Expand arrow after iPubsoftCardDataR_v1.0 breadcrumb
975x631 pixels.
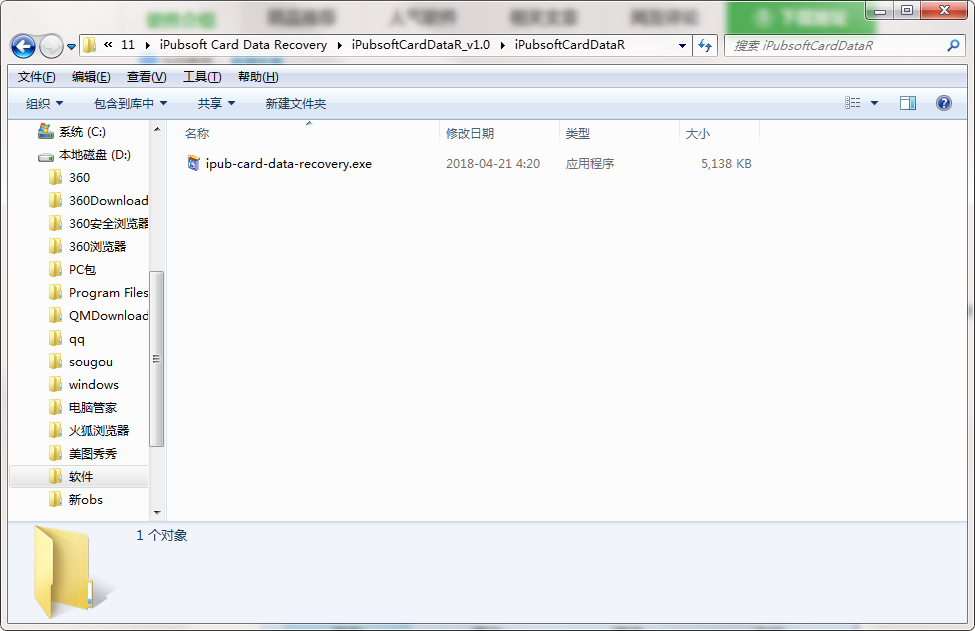click(x=502, y=45)
